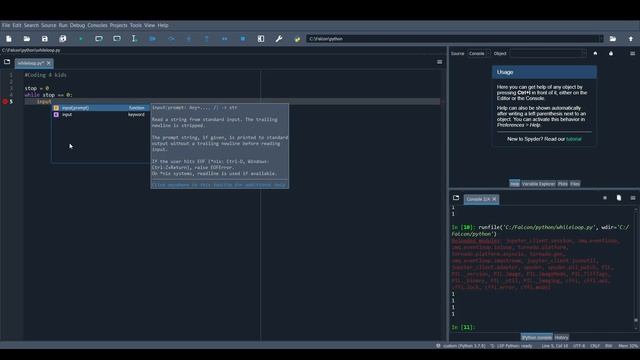Image resolution: width=640 pixels, height=360 pixels.
Task: Interrupt kernel stop square icon
Action: coord(604,198)
